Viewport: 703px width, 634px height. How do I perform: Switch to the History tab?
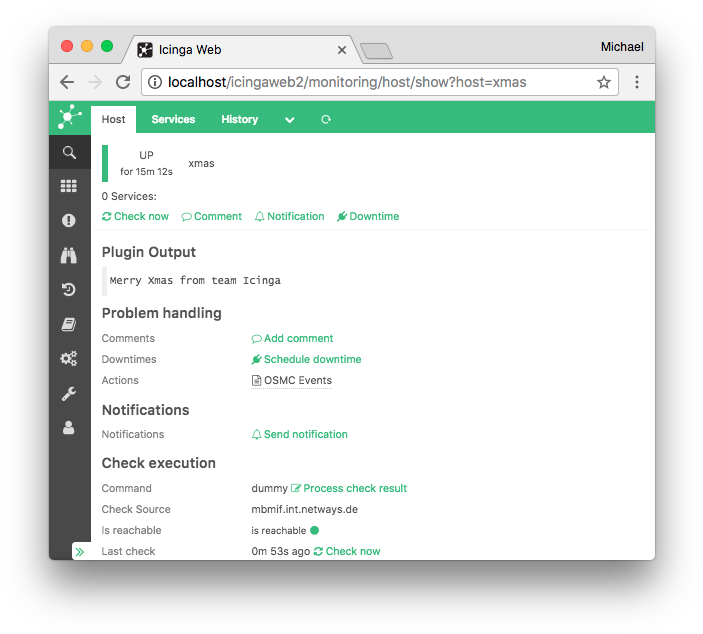pos(239,119)
